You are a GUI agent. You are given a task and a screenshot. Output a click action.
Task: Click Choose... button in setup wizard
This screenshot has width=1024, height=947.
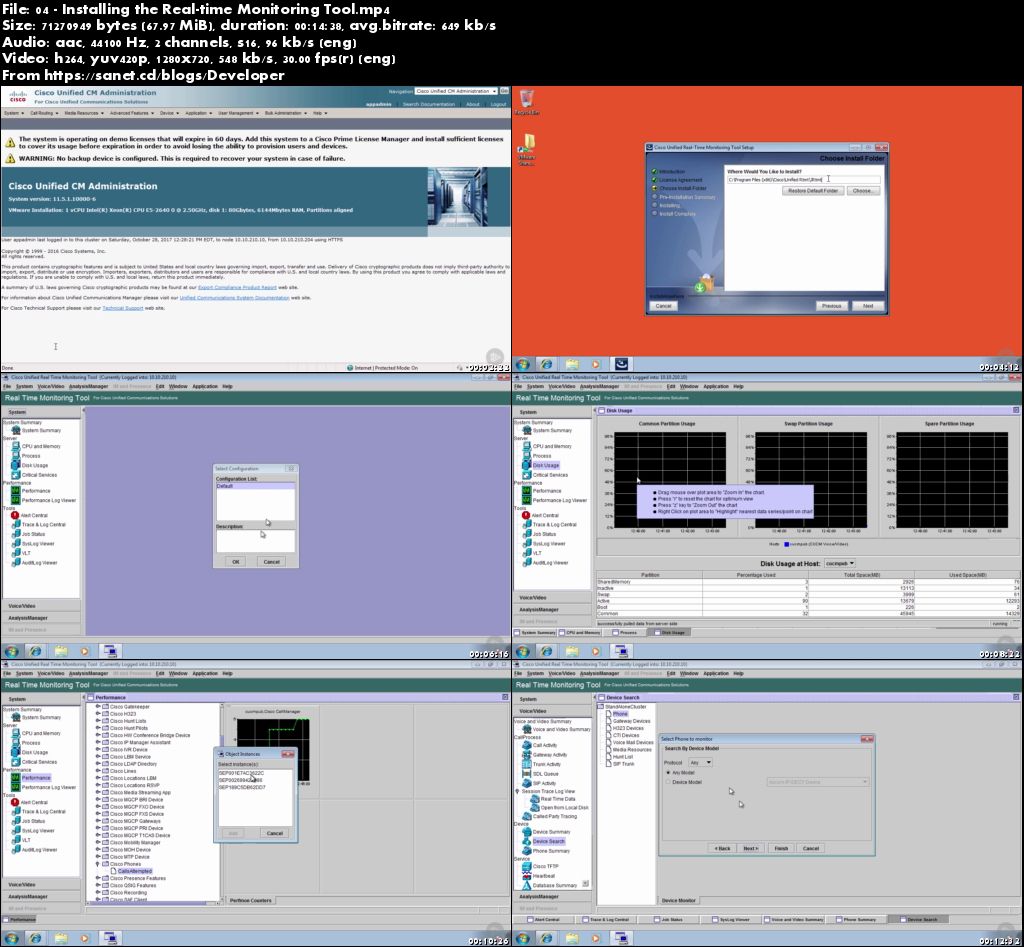point(862,191)
